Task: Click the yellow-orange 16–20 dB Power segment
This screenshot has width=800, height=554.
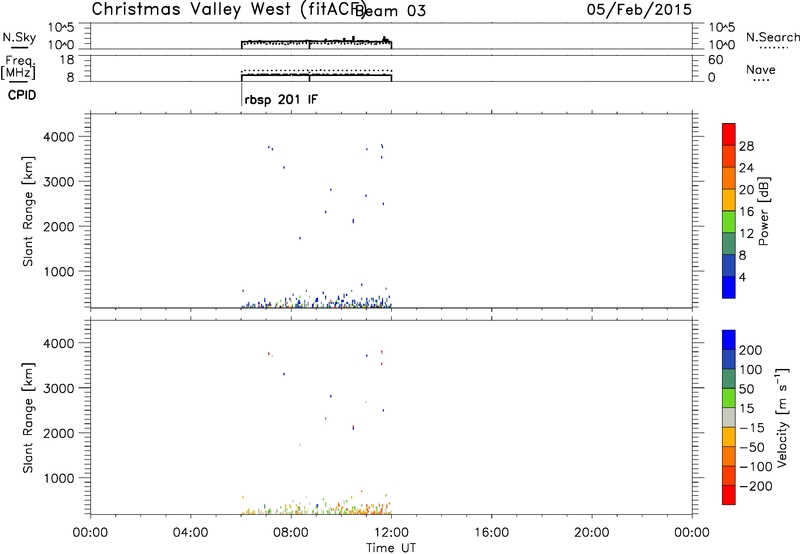Action: point(729,199)
